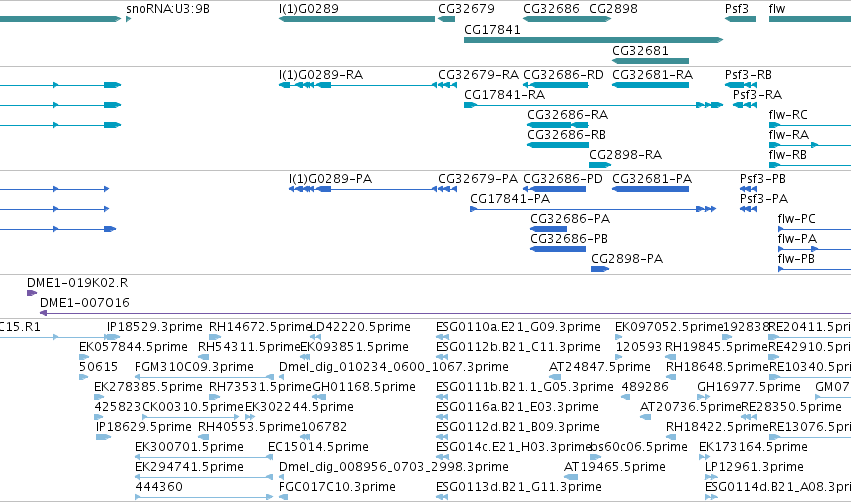Image resolution: width=851 pixels, height=502 pixels.
Task: Click protein CG32679-PA label
Action: coord(478,179)
